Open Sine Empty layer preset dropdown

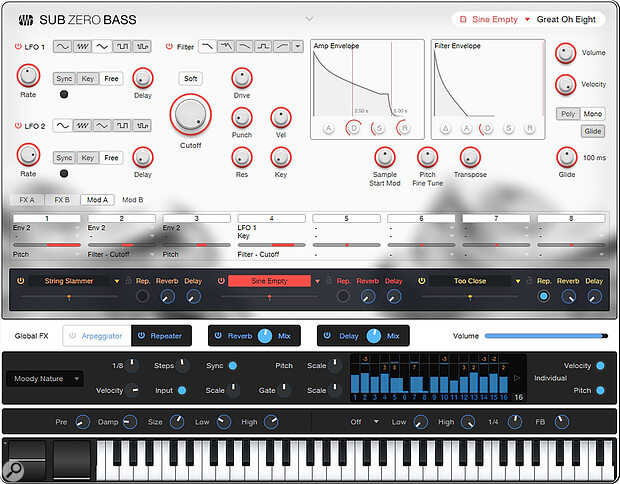point(317,281)
